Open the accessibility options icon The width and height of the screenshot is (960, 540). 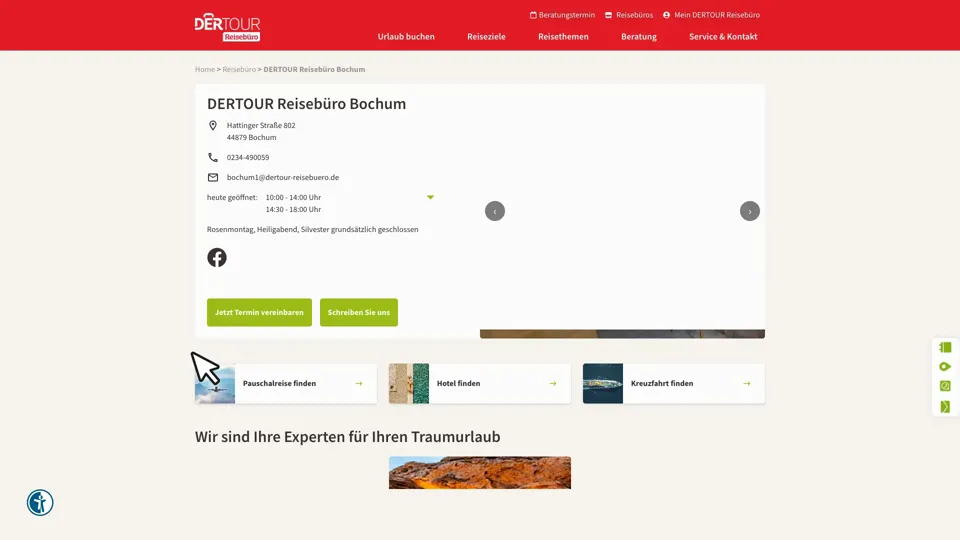pyautogui.click(x=40, y=503)
